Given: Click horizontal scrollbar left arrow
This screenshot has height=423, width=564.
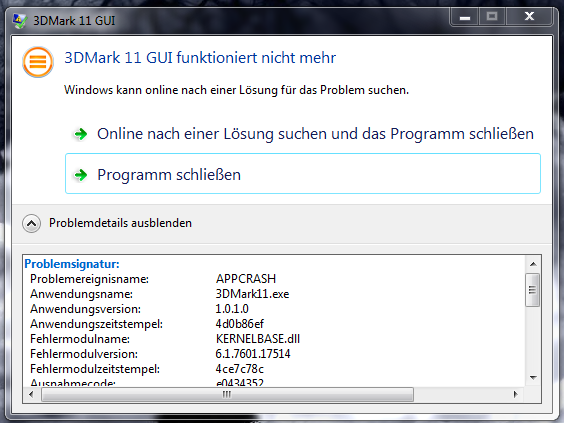Looking at the screenshot, I should coord(31,395).
